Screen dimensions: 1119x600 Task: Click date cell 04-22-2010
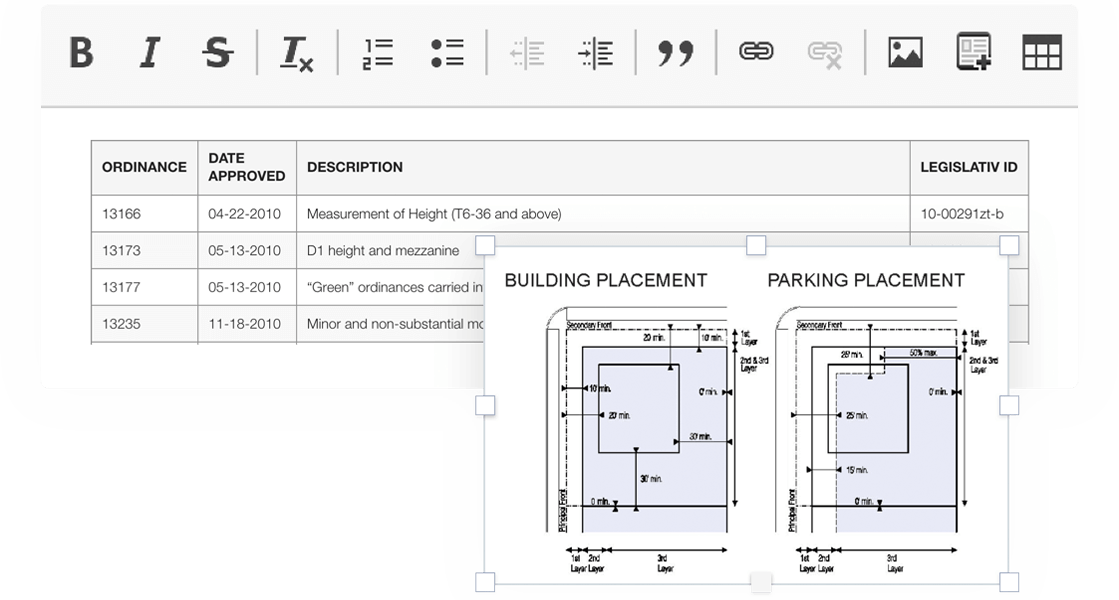[x=247, y=214]
